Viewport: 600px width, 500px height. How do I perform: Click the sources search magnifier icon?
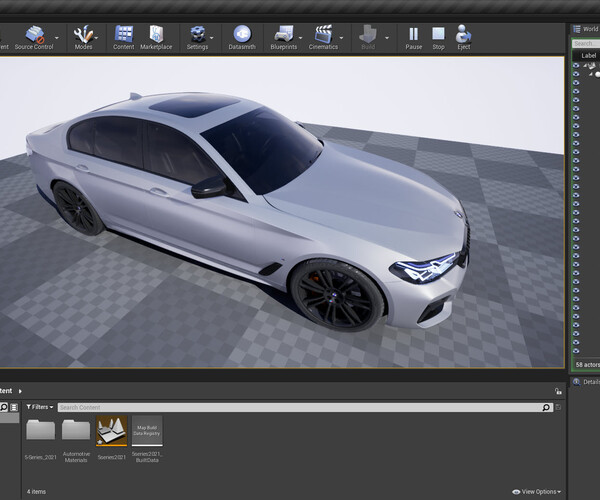(4, 407)
